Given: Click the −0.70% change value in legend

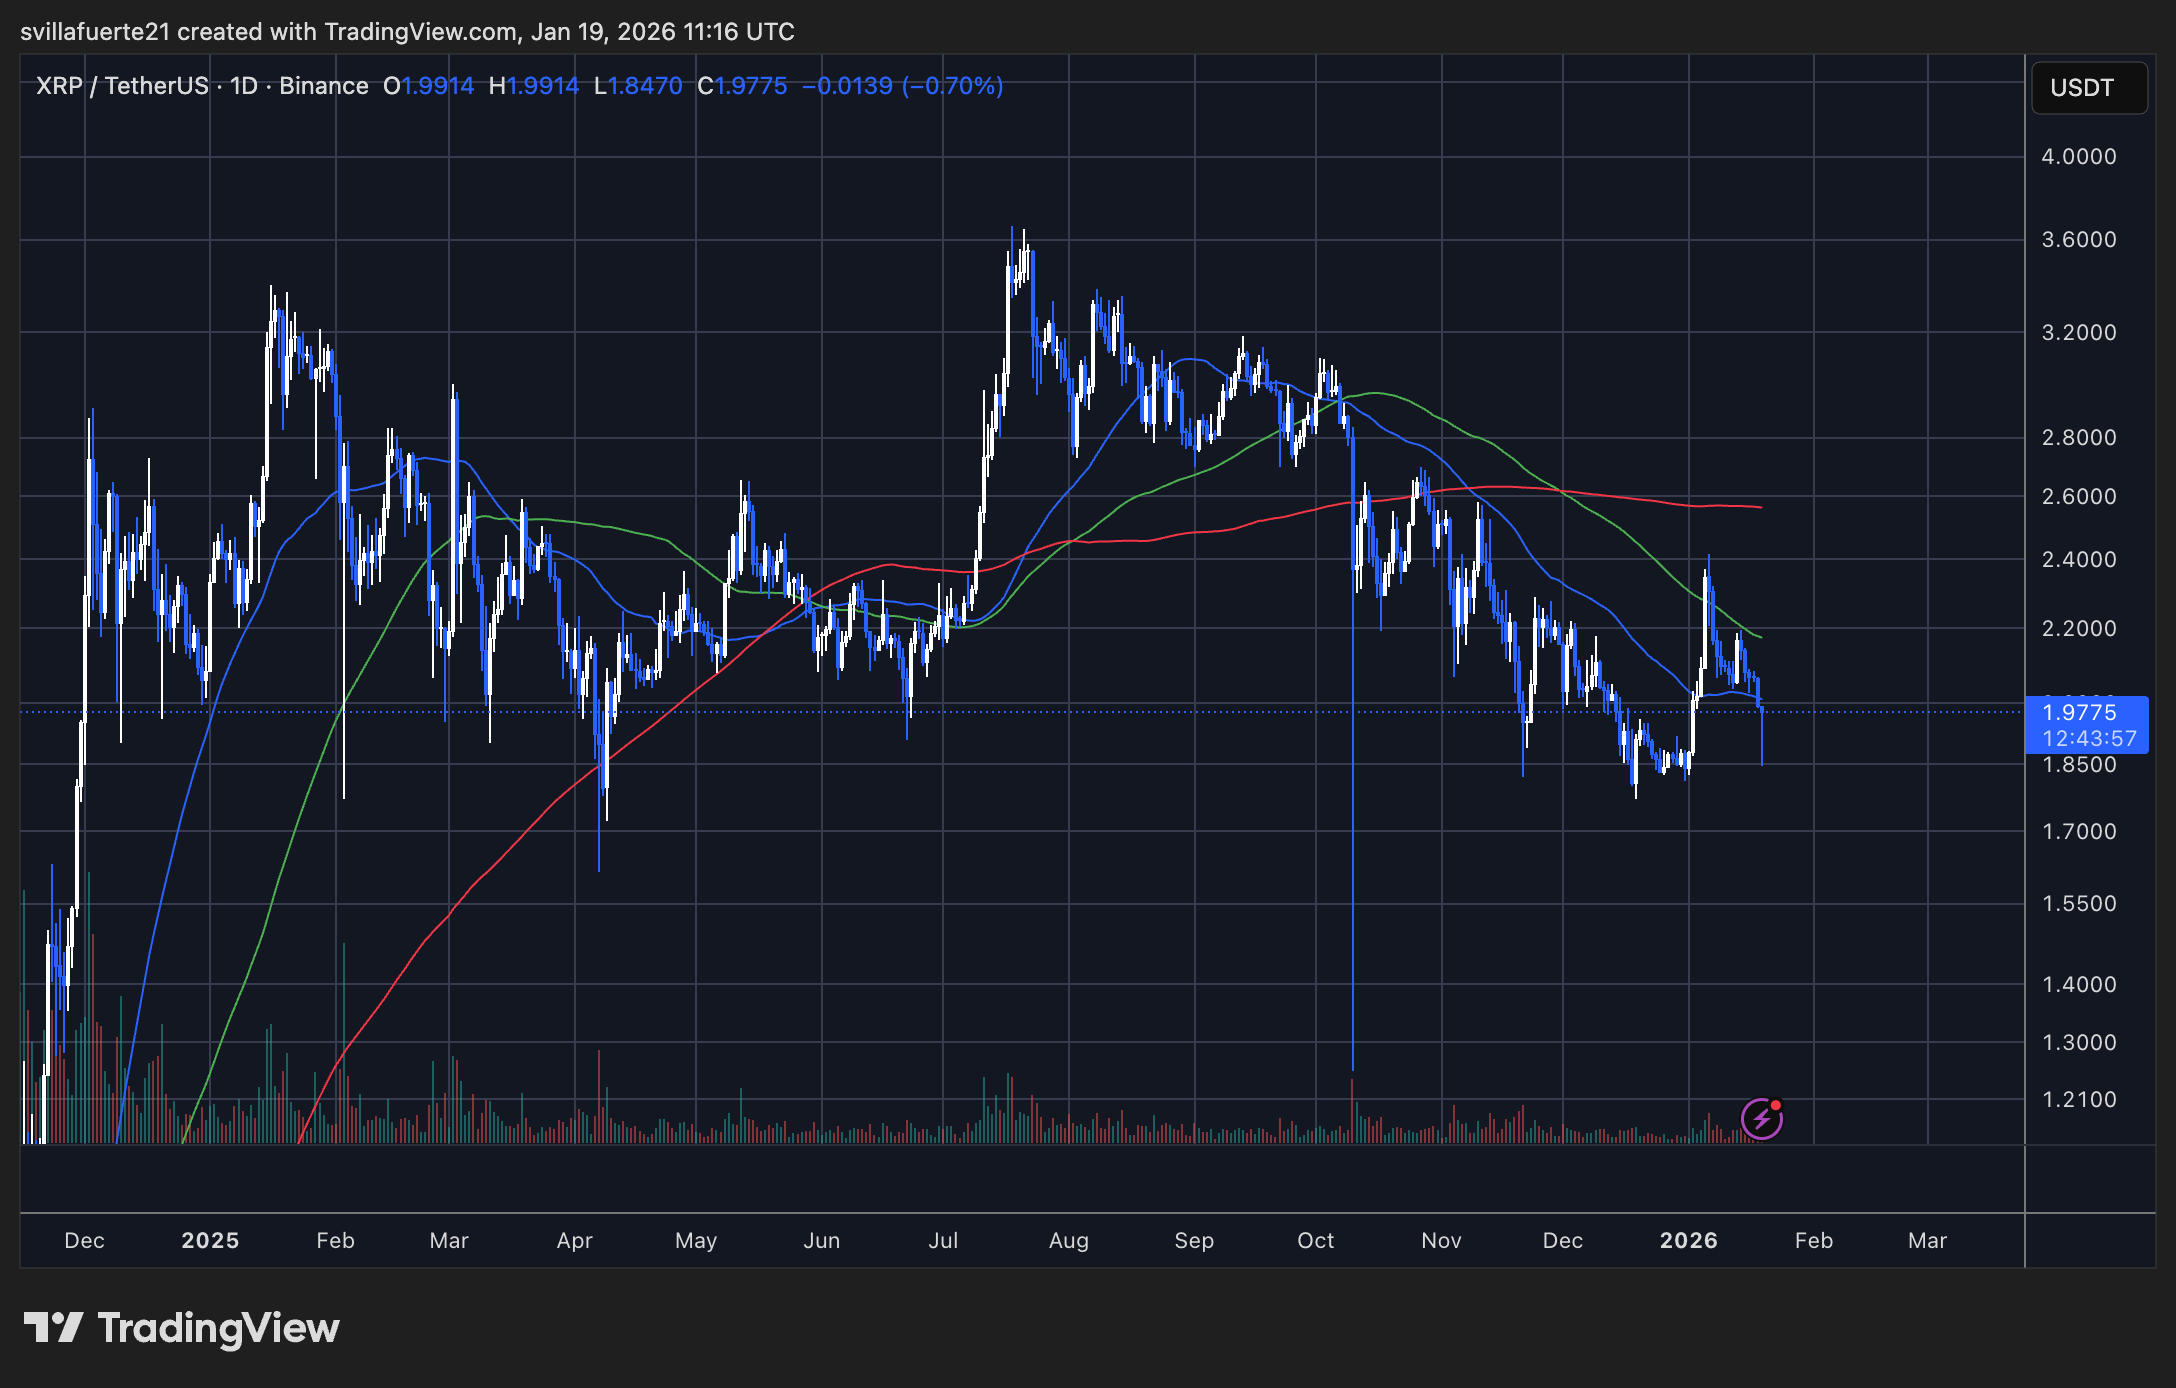Looking at the screenshot, I should coord(950,86).
